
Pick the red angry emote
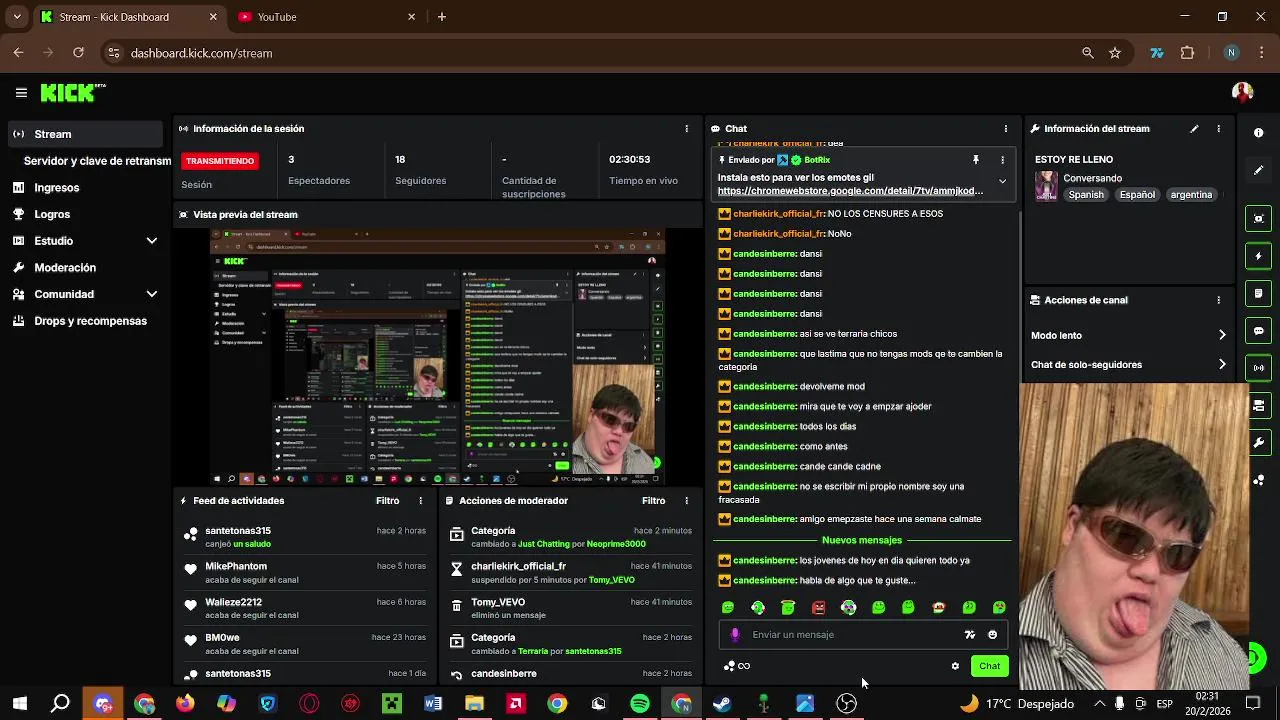coord(818,607)
